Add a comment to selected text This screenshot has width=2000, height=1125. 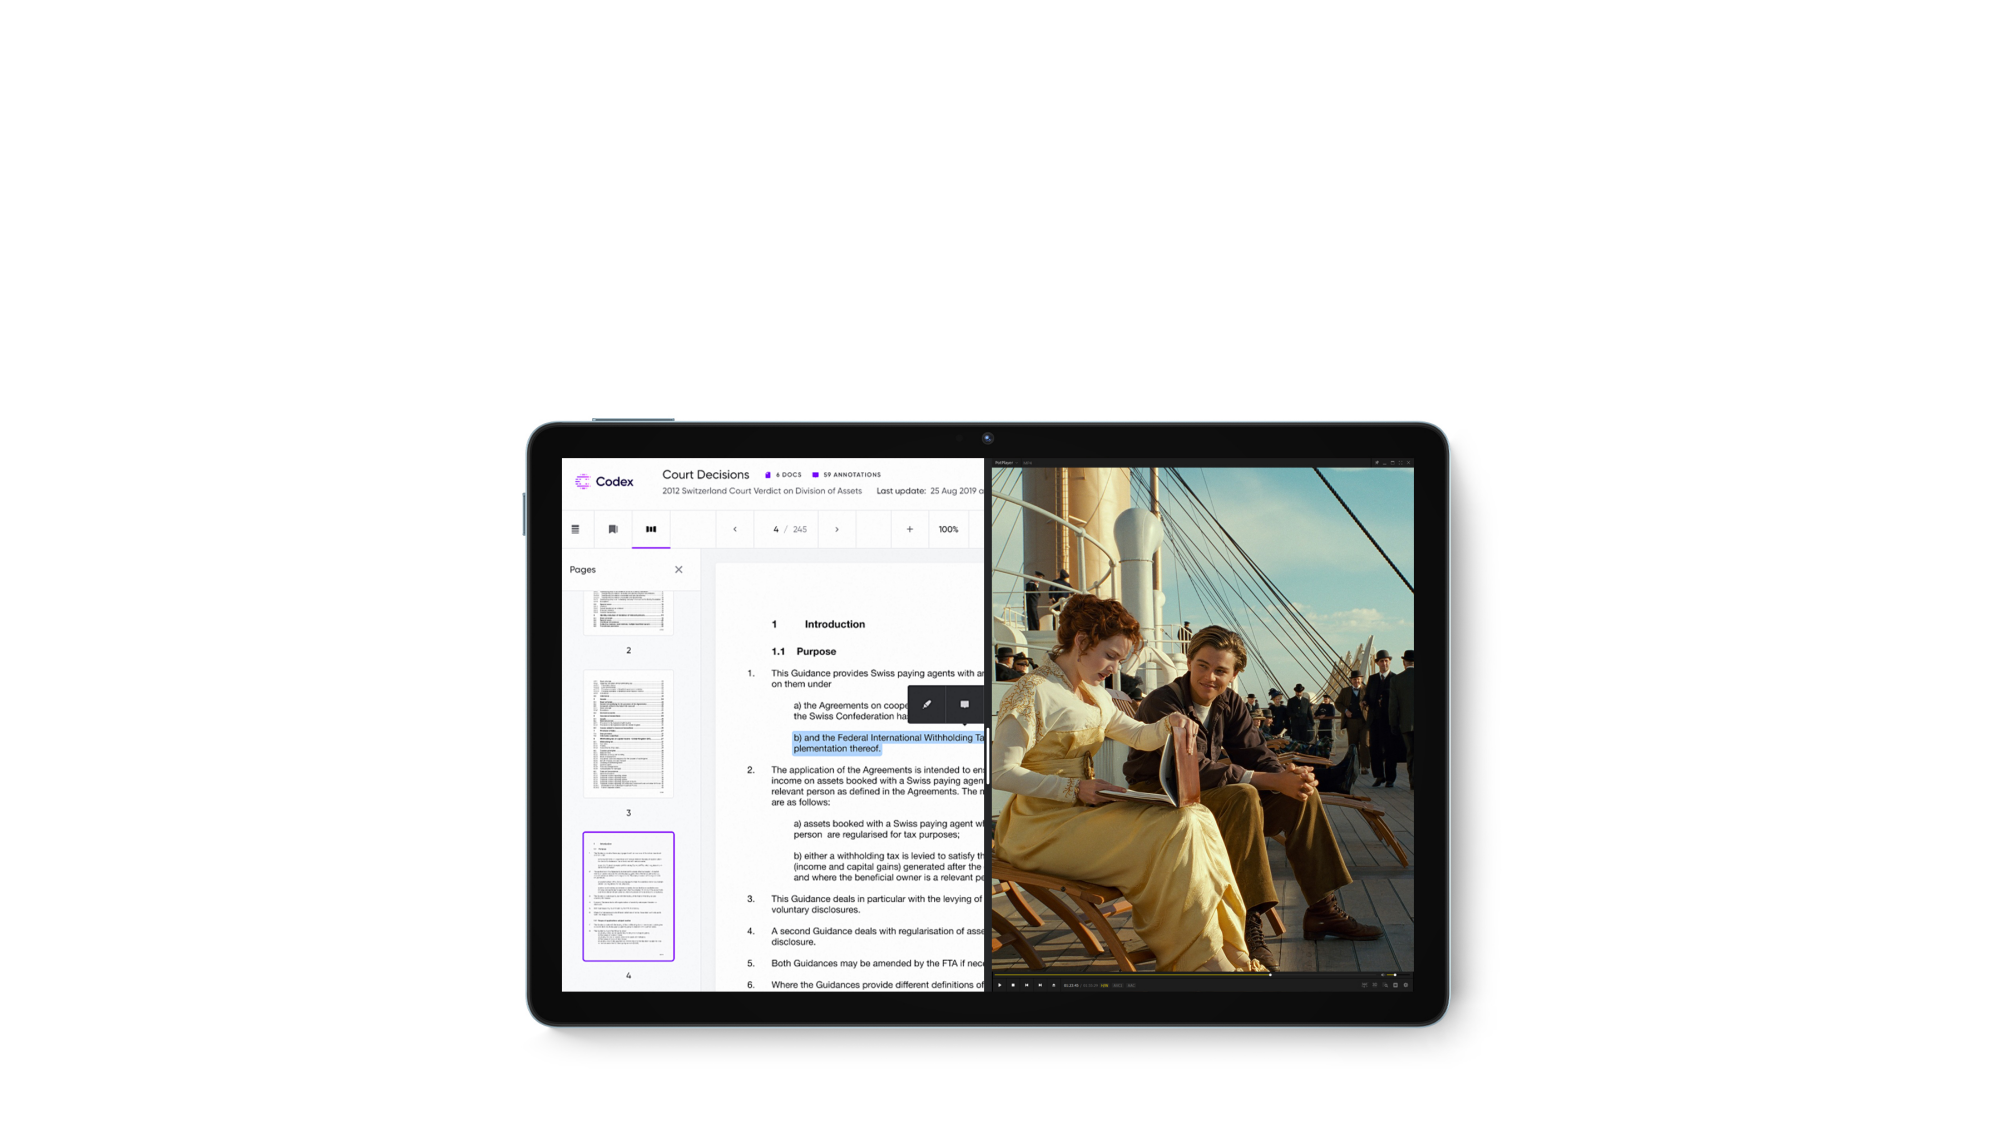[964, 704]
